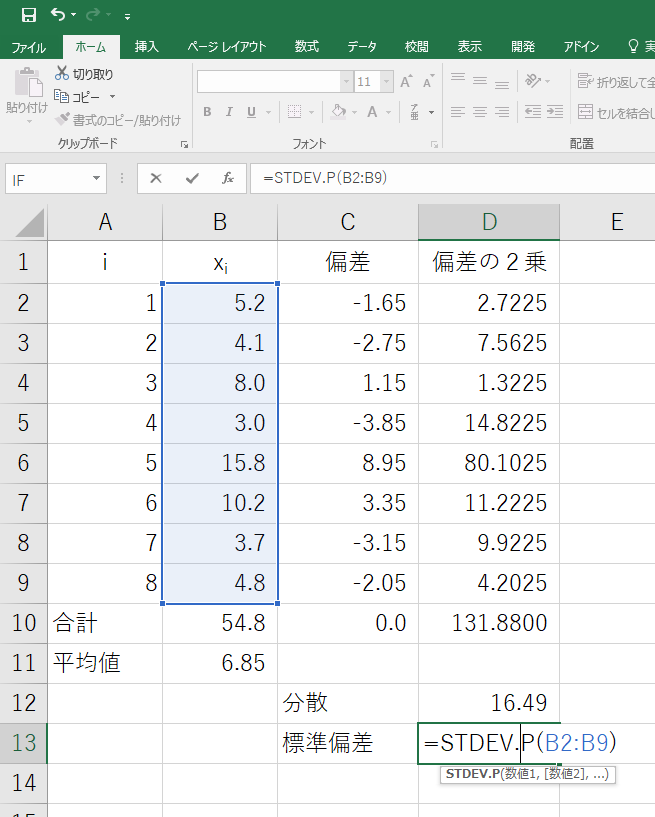655x817 pixels.
Task: Open the Copy (コピー) dropdown arrow
Action: pos(112,97)
